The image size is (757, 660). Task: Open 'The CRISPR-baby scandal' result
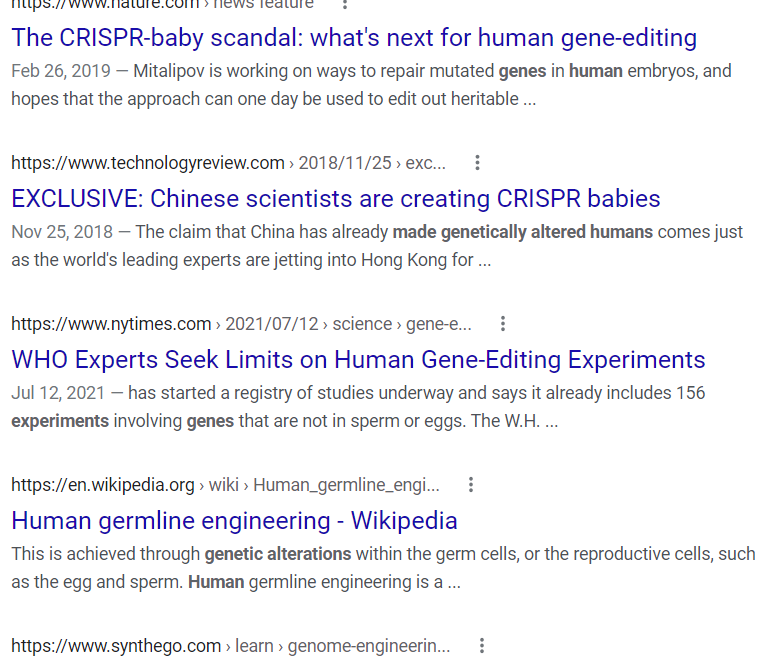tap(354, 38)
